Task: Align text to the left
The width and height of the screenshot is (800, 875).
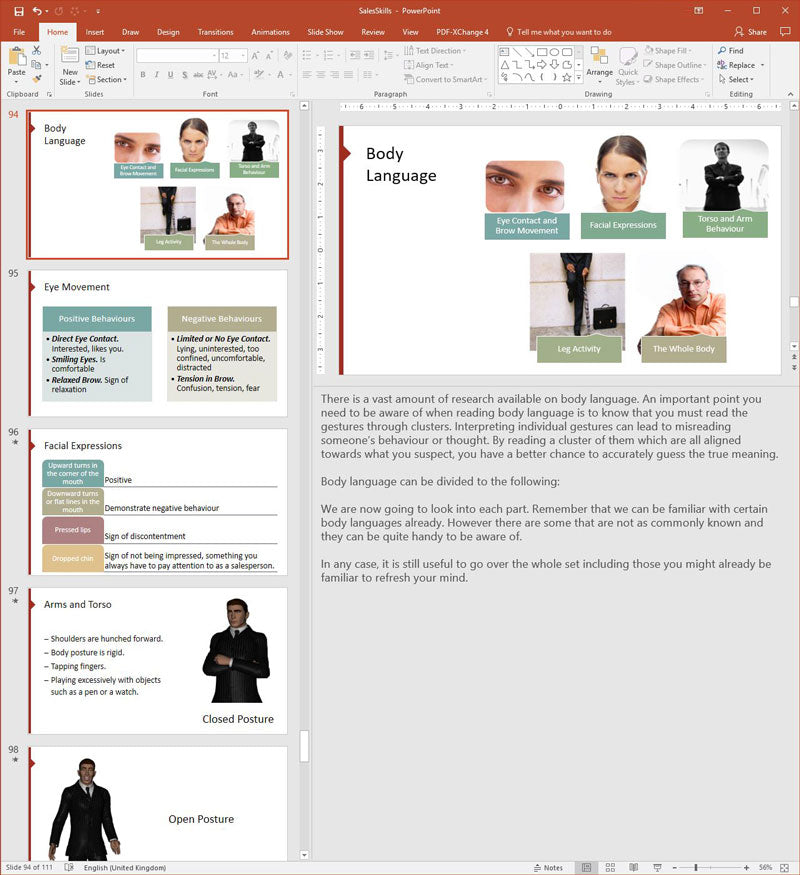Action: pyautogui.click(x=307, y=74)
